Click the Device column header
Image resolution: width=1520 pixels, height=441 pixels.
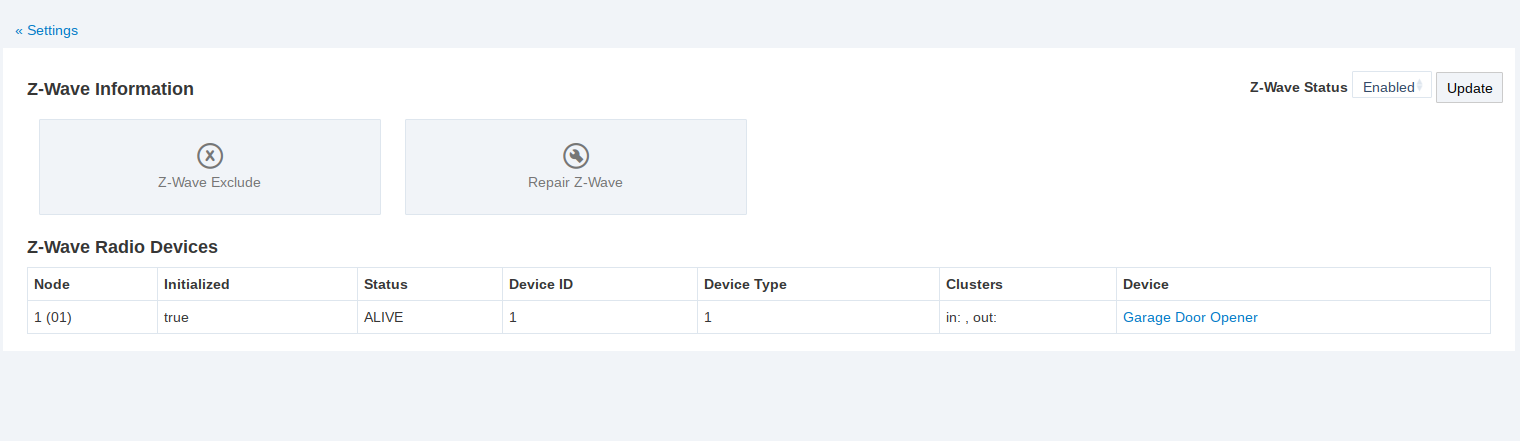tap(1146, 284)
